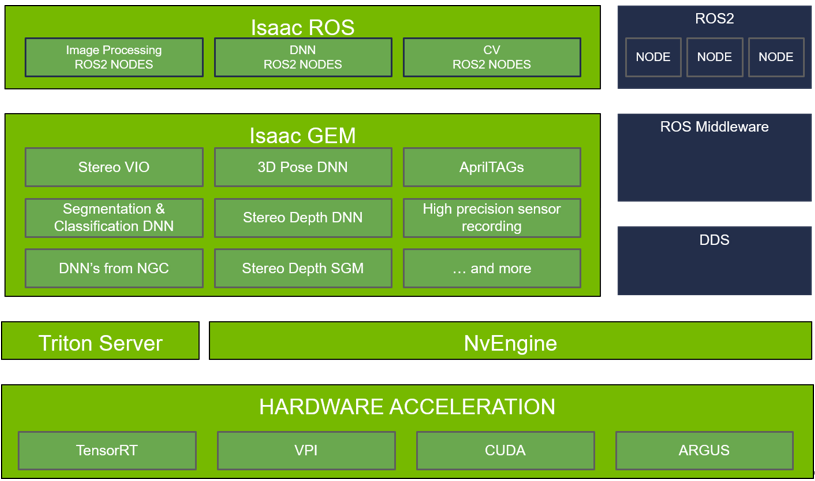Choose the ARGUS box

coord(704,450)
